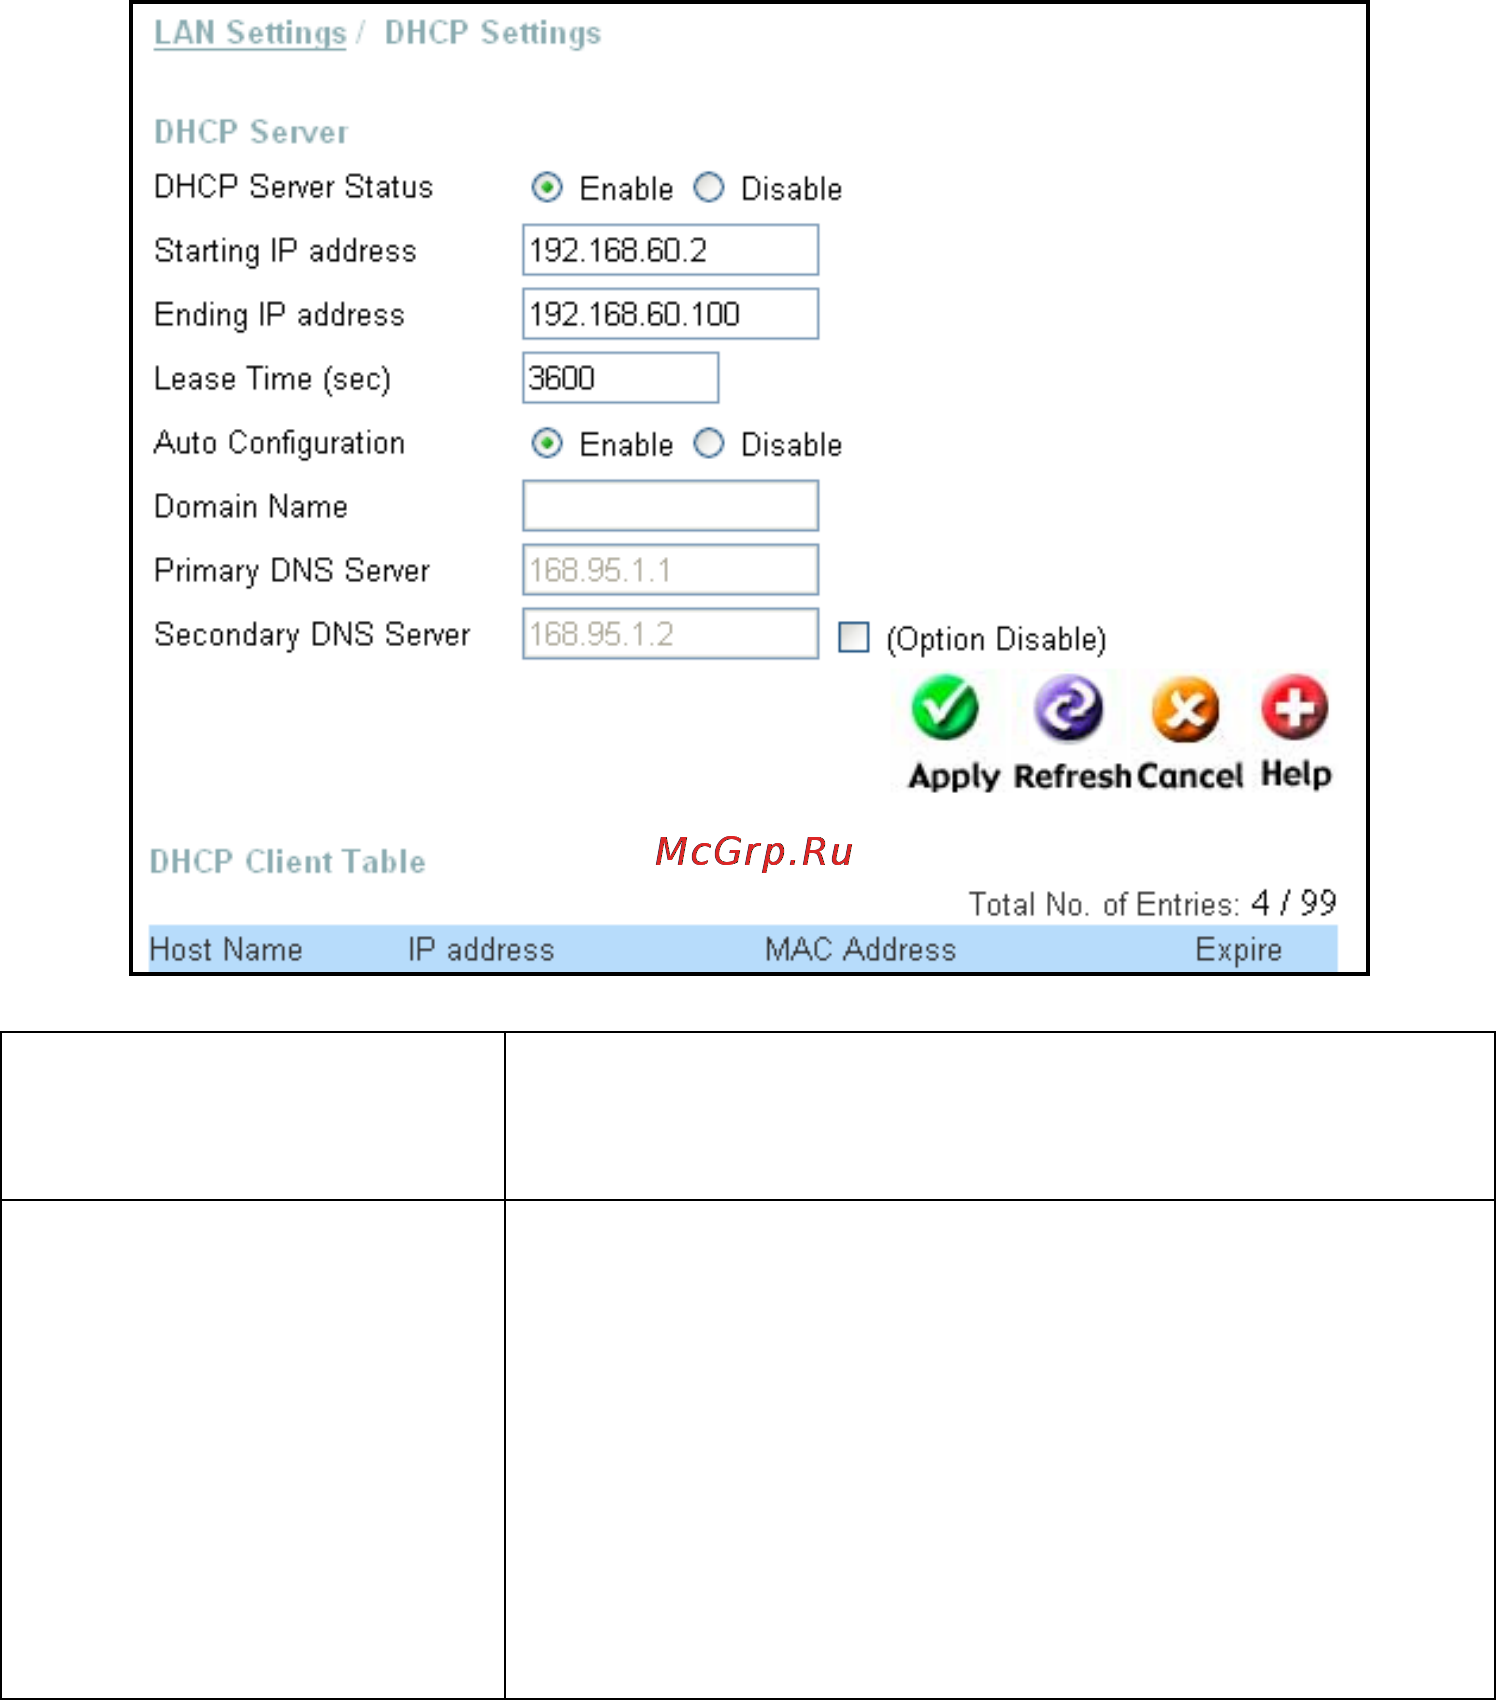Click the Ending IP address field
1496x1700 pixels.
click(x=671, y=314)
